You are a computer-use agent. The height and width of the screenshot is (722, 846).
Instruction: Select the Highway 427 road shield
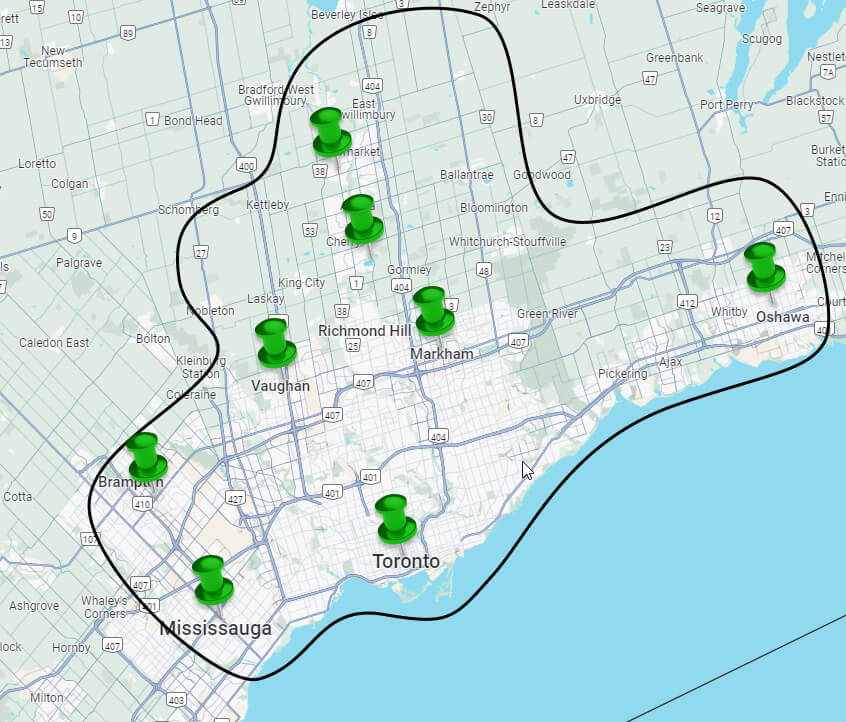pyautogui.click(x=236, y=497)
